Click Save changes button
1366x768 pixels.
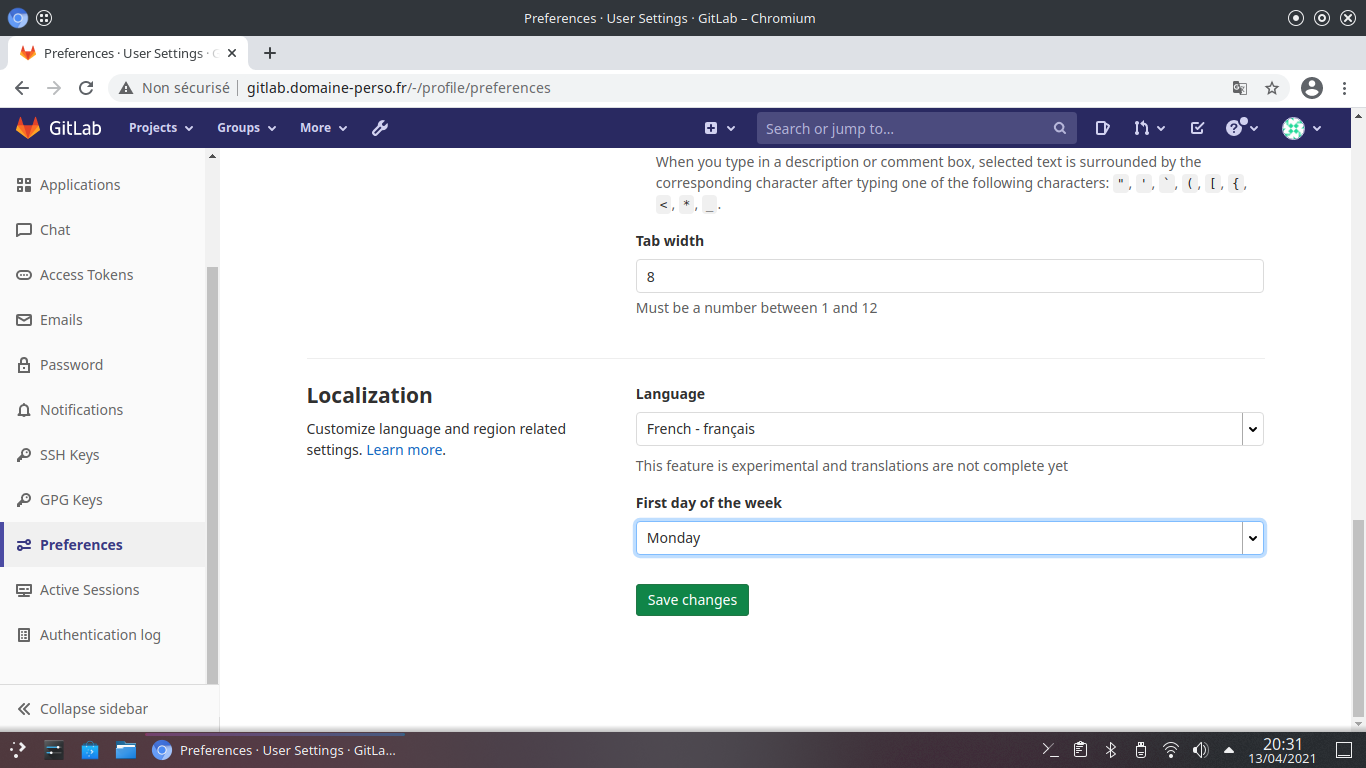(692, 600)
